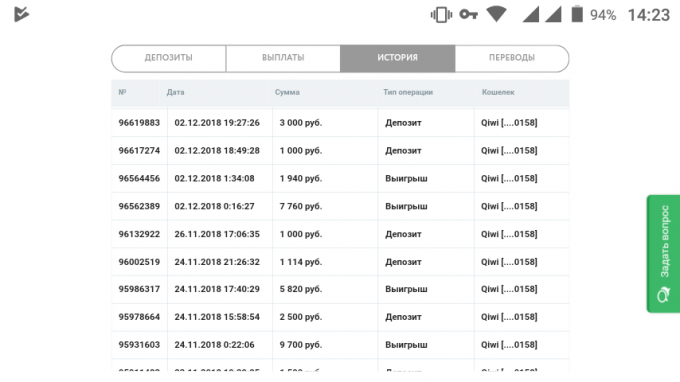Image resolution: width=680 pixels, height=382 pixels.
Task: Click Qiwi wallet in row 95931603
Action: (509, 345)
